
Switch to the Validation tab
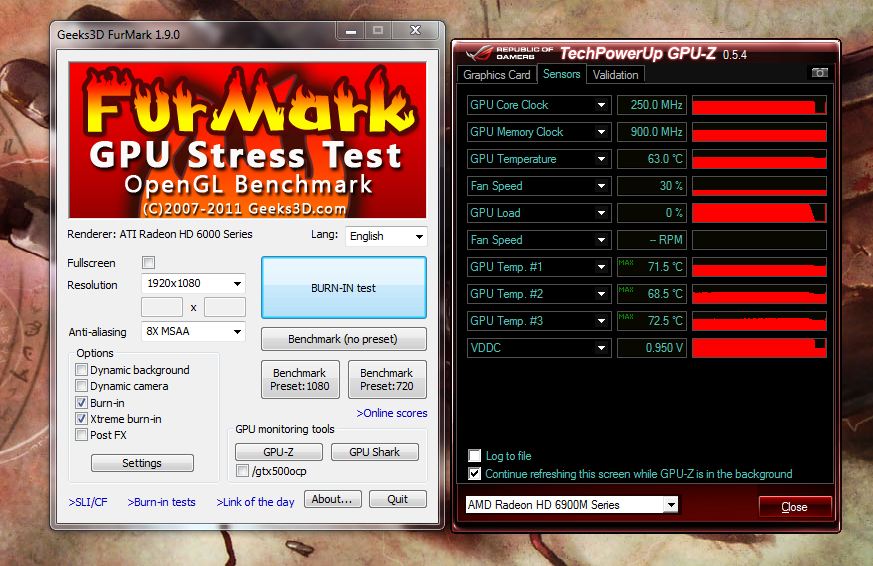(x=615, y=75)
